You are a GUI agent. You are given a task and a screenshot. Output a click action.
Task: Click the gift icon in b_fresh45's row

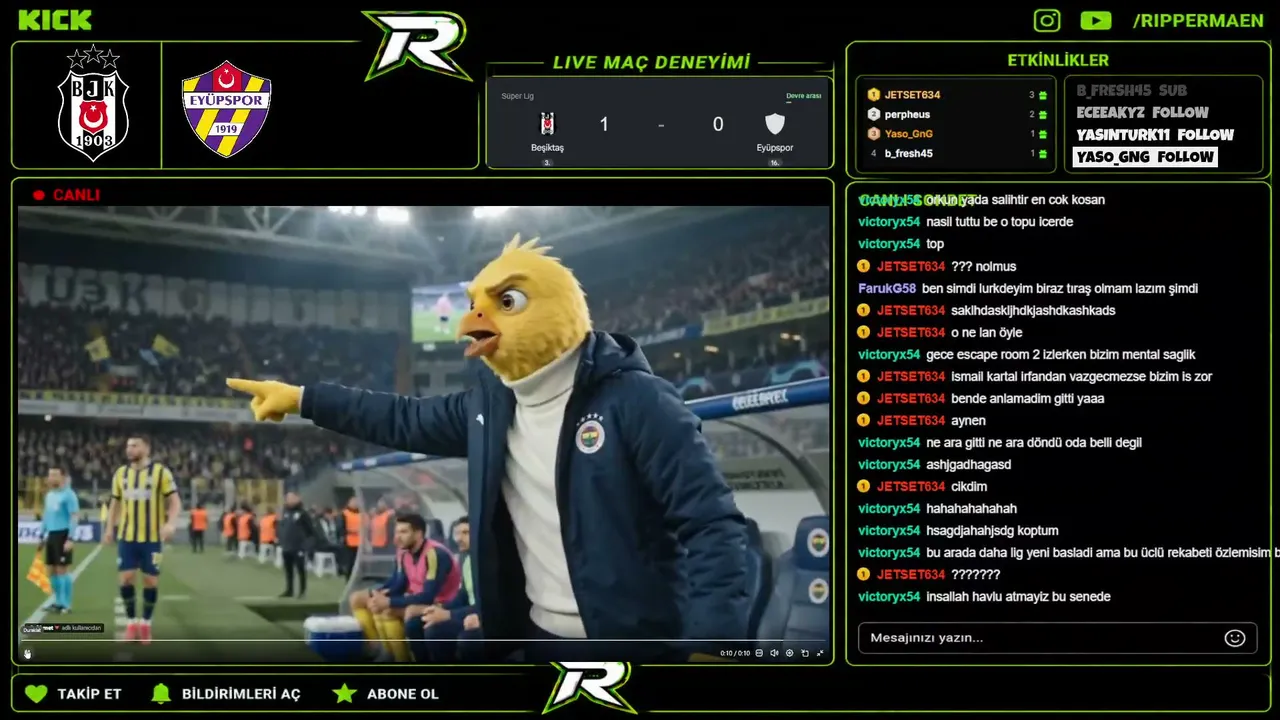[x=1043, y=153]
